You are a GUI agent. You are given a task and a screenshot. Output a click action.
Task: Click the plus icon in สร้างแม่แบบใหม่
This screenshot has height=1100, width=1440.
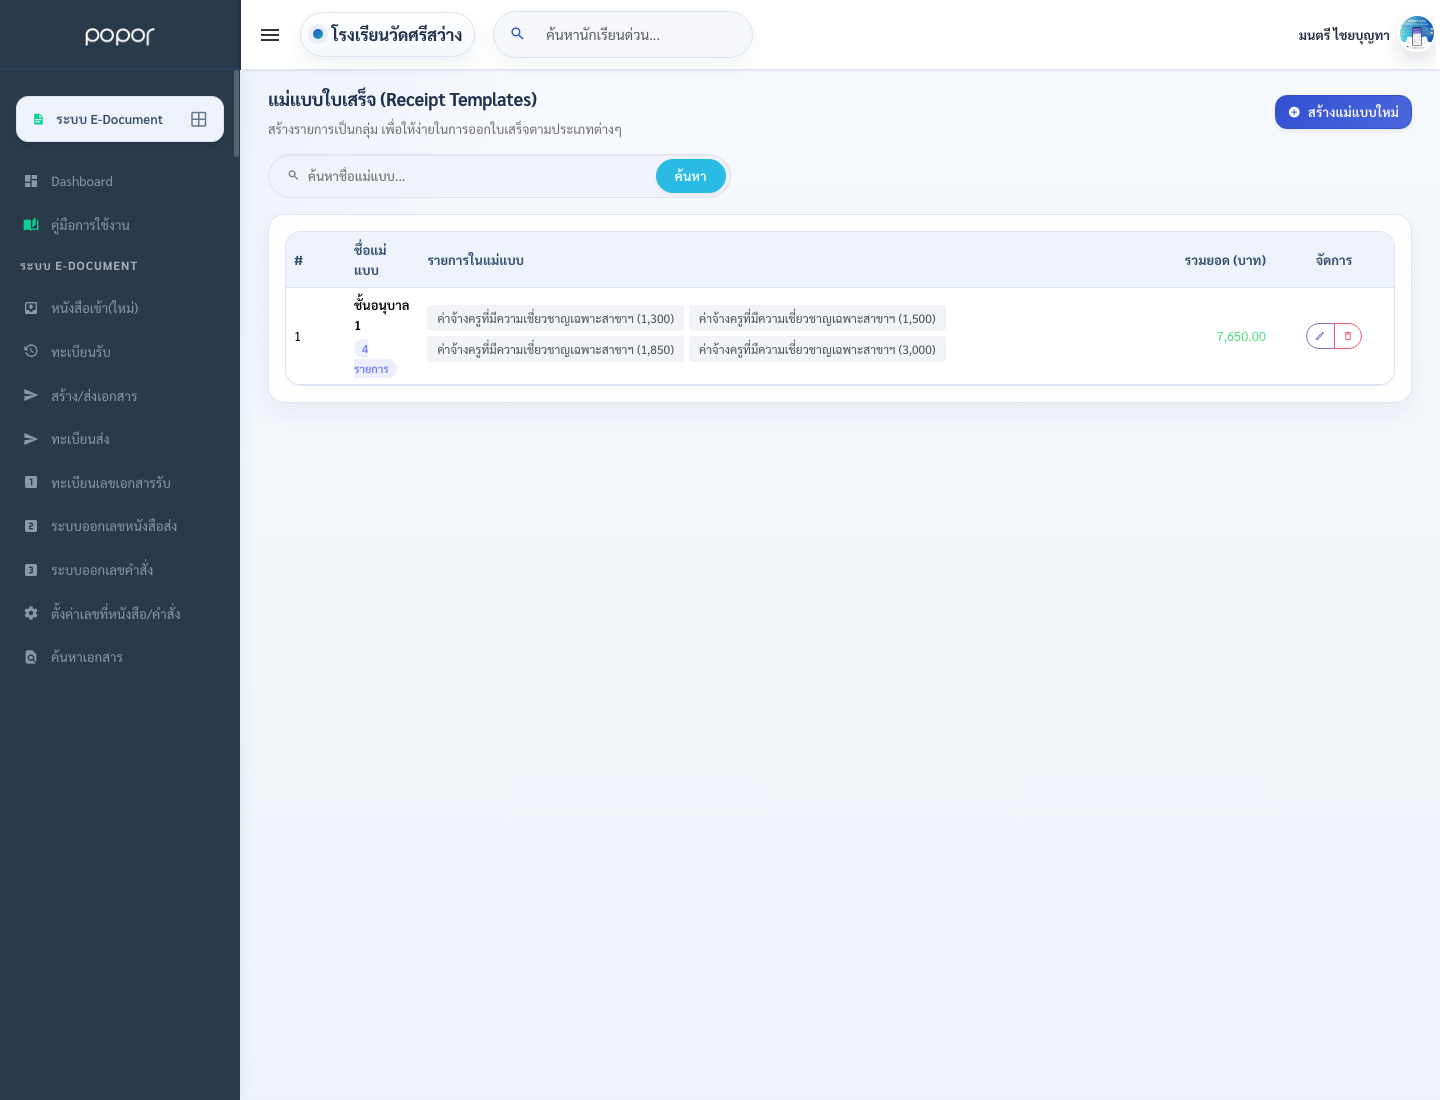tap(1294, 112)
